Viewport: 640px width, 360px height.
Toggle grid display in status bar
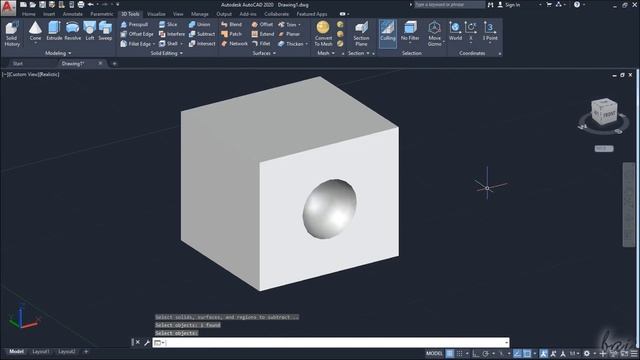tap(449, 353)
